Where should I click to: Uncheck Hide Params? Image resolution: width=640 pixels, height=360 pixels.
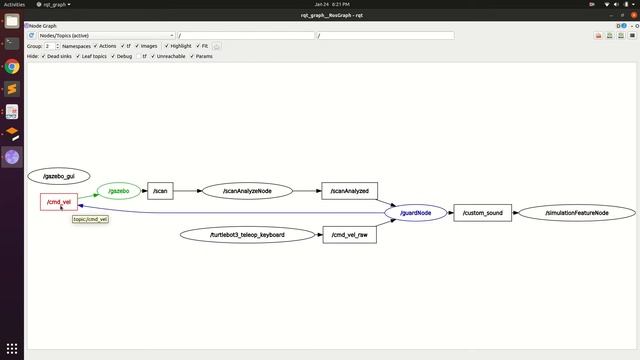201,56
